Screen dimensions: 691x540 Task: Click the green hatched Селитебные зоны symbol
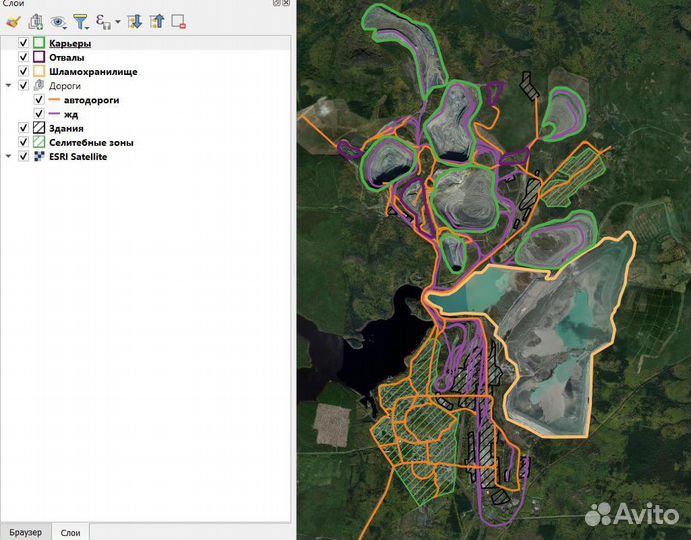39,142
